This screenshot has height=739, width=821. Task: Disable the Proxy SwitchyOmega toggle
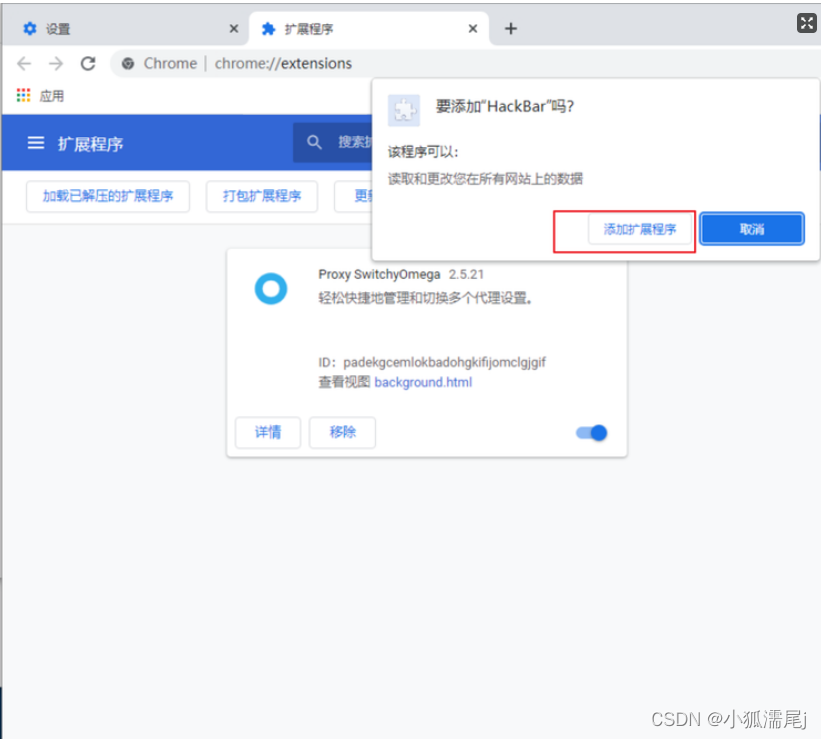pos(592,433)
